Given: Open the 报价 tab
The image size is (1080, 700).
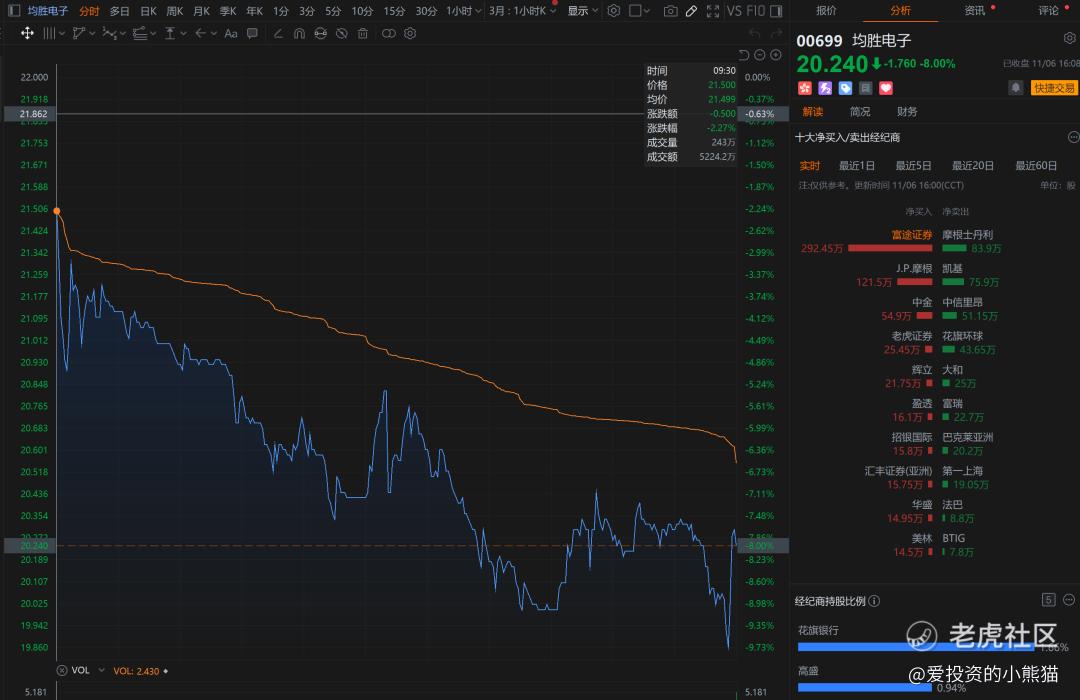Looking at the screenshot, I should tap(826, 10).
